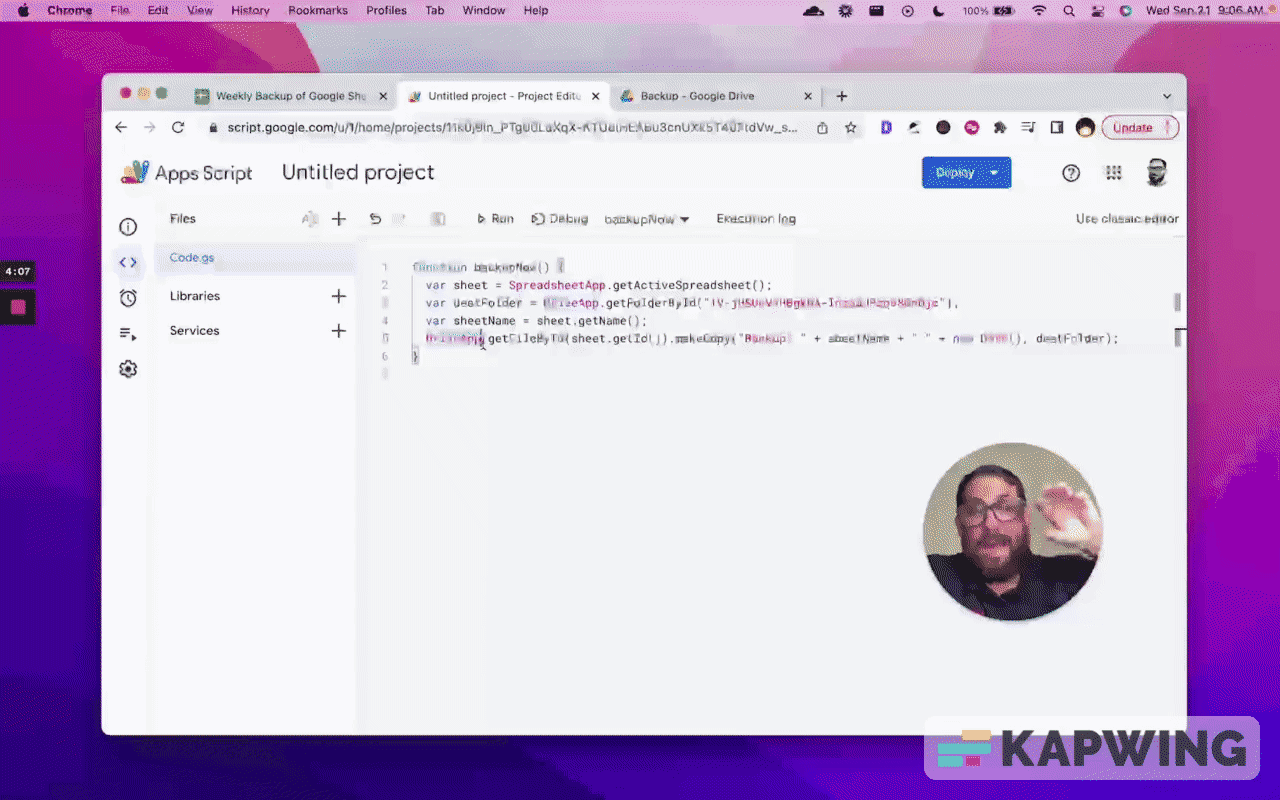Click the editor vertical scrollbar

pyautogui.click(x=1177, y=302)
